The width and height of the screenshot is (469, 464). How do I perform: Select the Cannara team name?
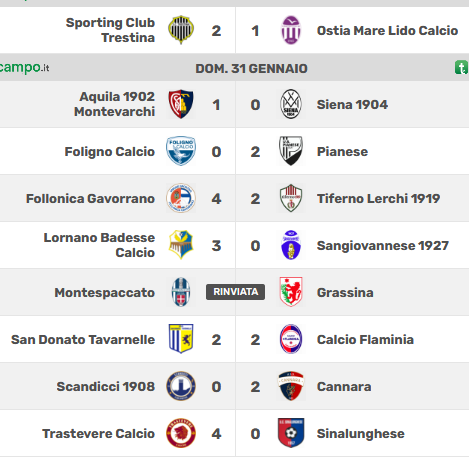344,387
